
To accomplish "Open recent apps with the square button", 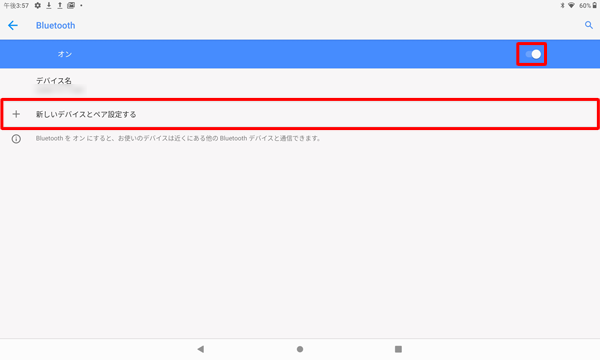I will 398,349.
